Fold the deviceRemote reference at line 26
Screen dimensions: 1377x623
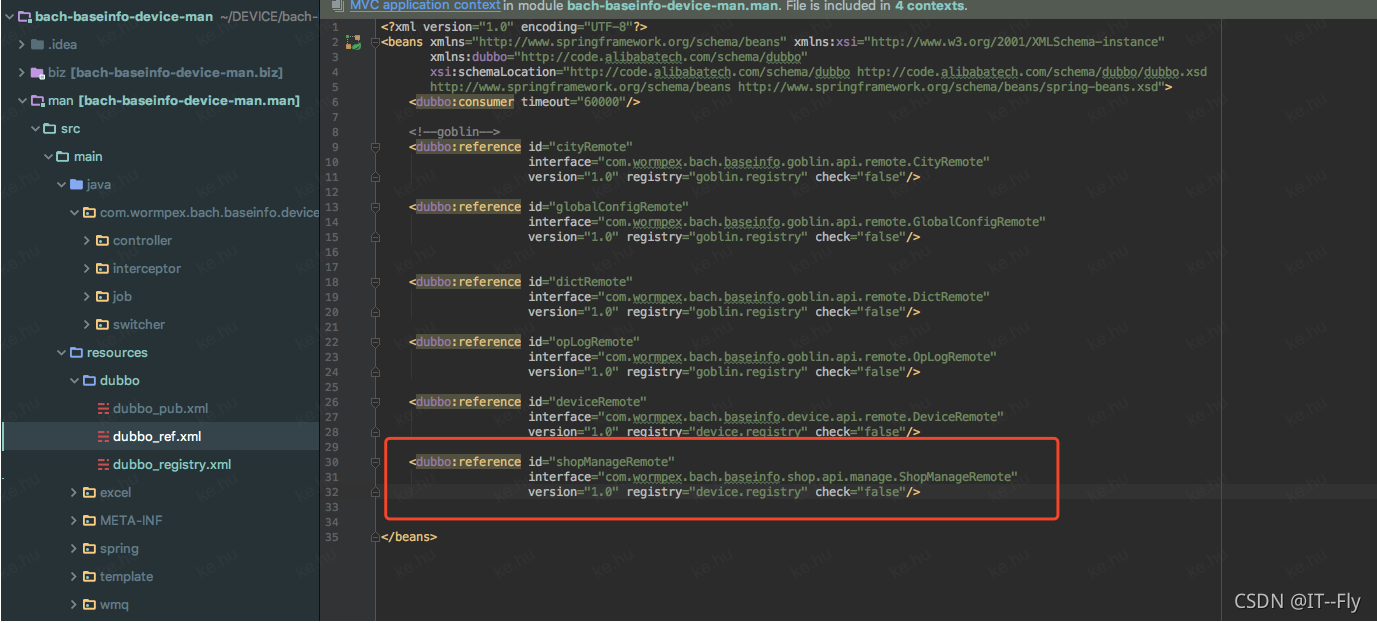pos(375,402)
